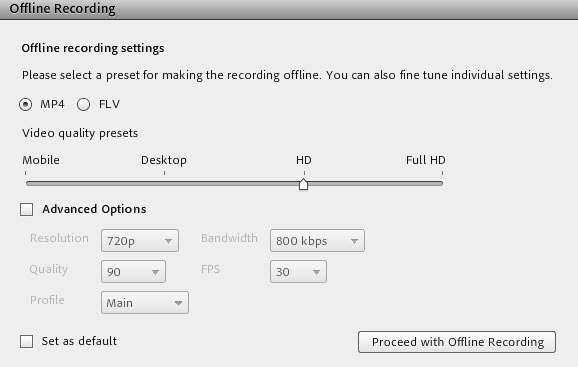
Task: Click the Desktop preset label
Action: pos(164,160)
